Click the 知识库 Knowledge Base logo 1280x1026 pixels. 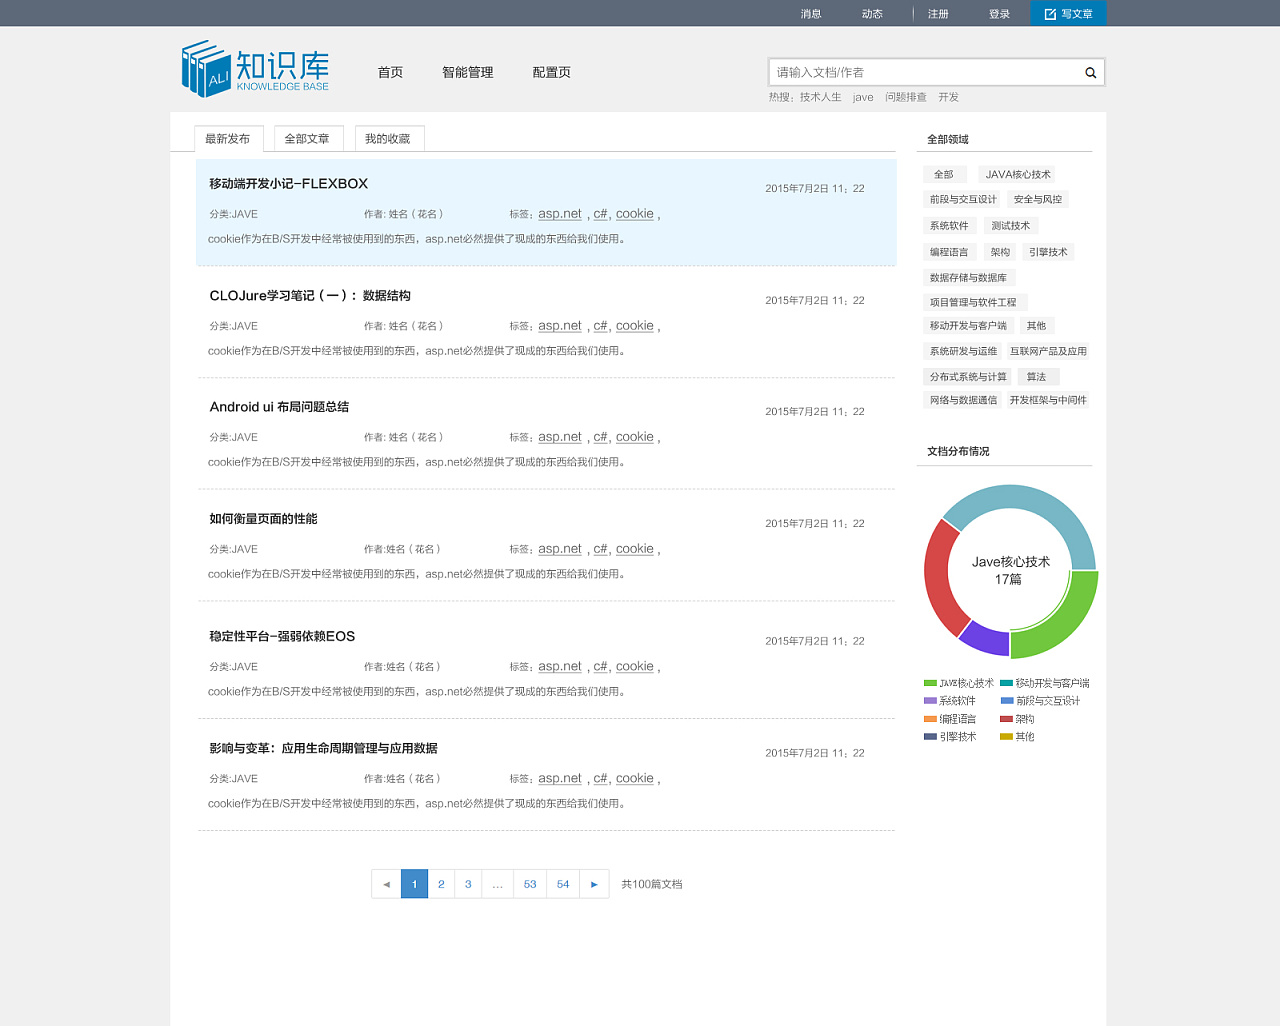255,69
